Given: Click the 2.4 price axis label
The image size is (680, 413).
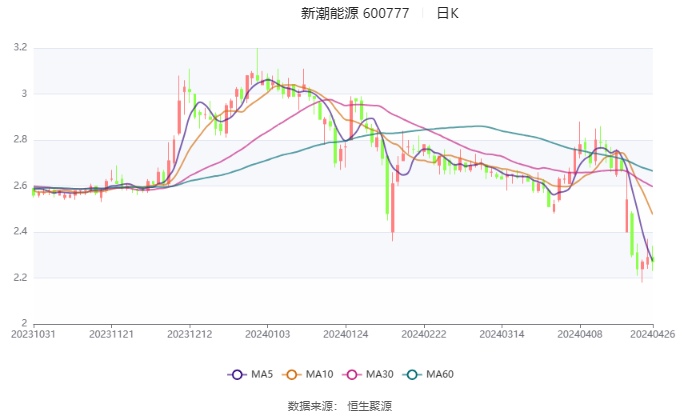Looking at the screenshot, I should 20,231.
